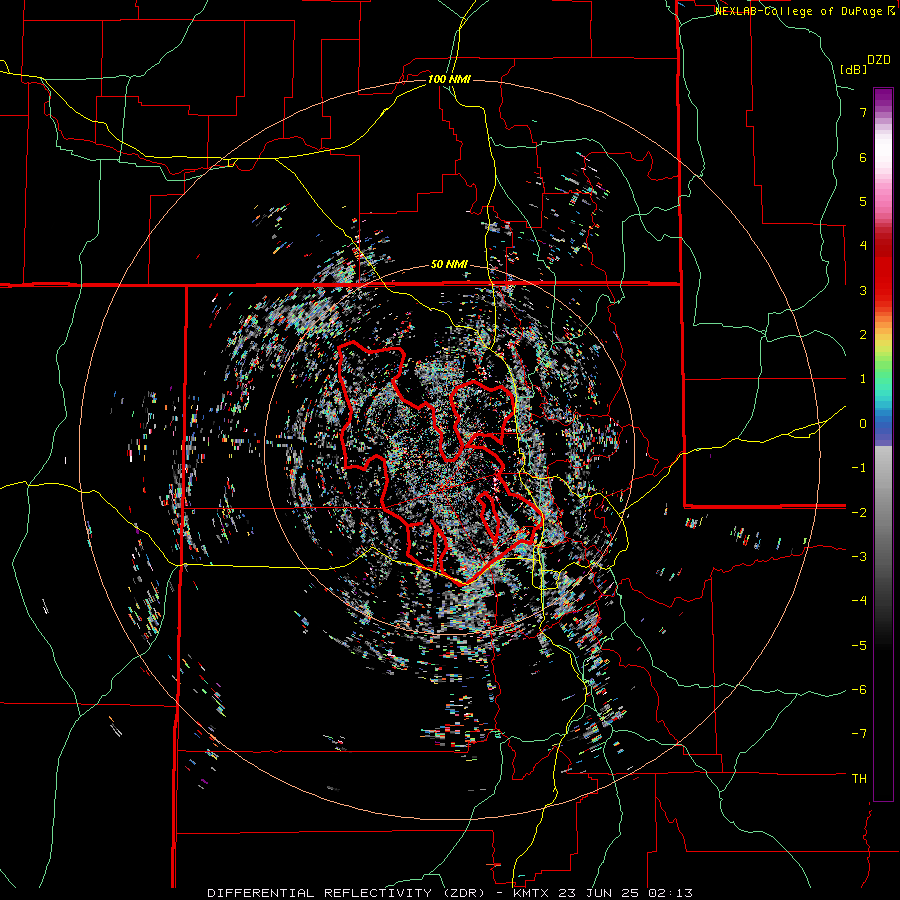Click the -7 scale value

click(859, 734)
